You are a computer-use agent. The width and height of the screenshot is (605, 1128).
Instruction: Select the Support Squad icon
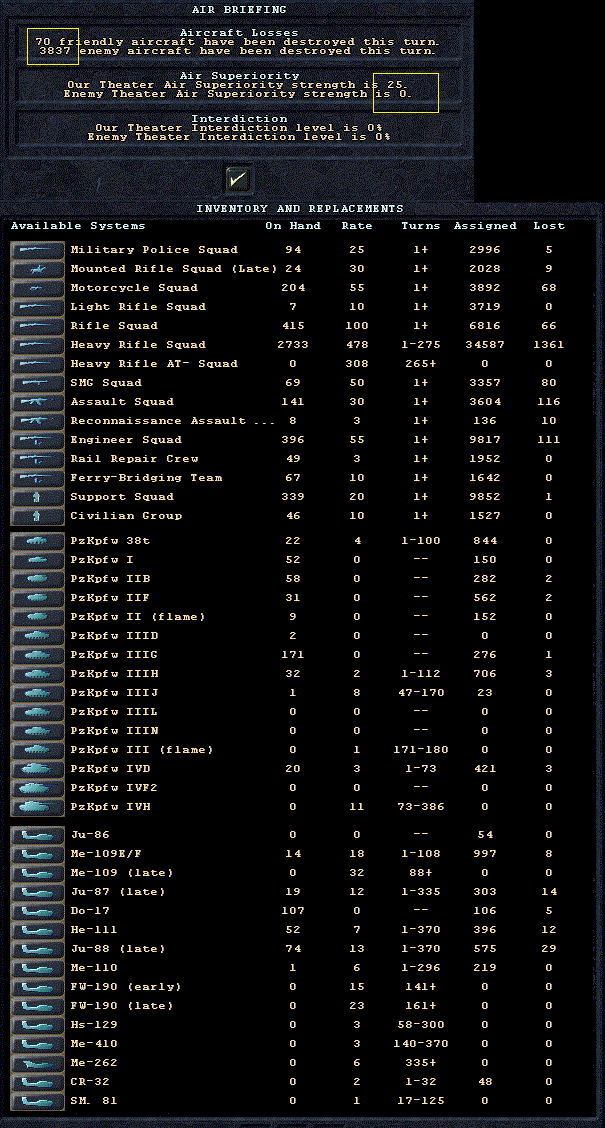38,496
